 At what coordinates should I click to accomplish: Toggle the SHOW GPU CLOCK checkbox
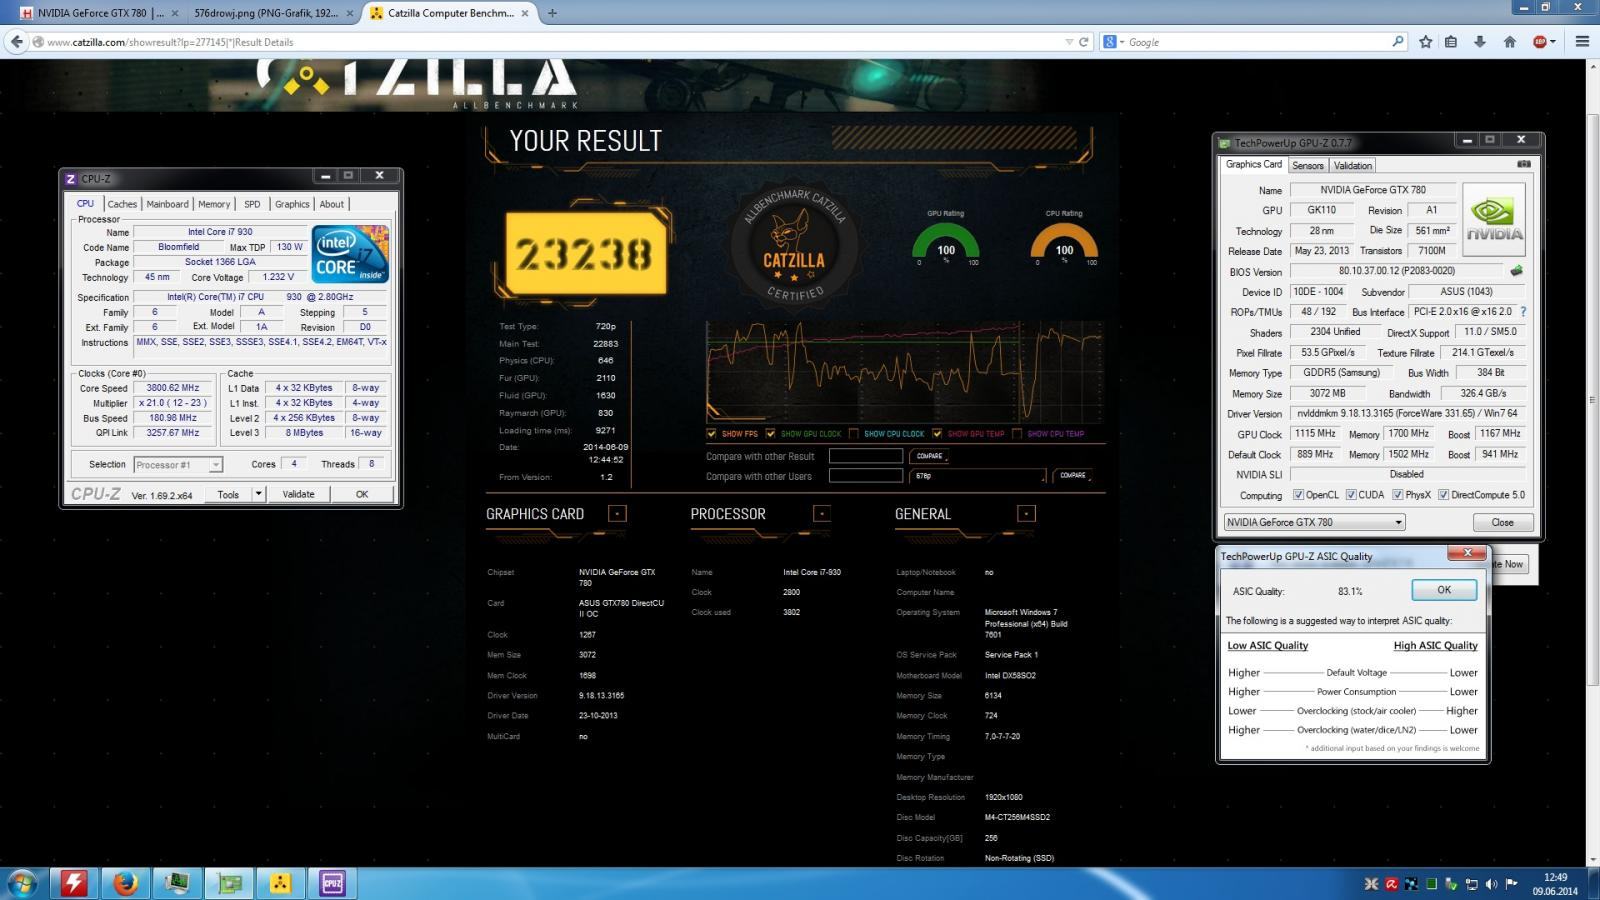[x=770, y=434]
